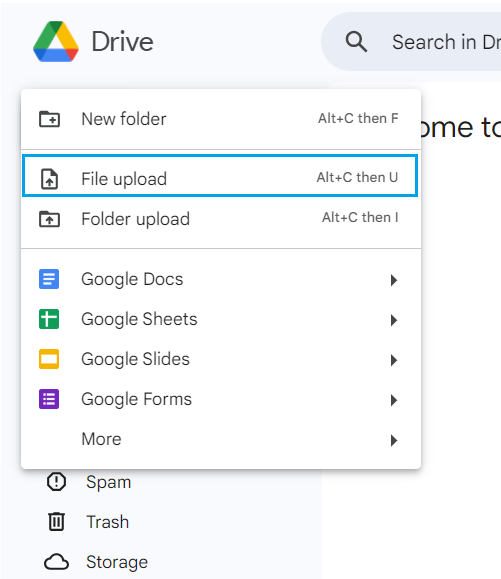Expand the More submenu arrow
Image resolution: width=501 pixels, height=579 pixels.
(x=394, y=440)
